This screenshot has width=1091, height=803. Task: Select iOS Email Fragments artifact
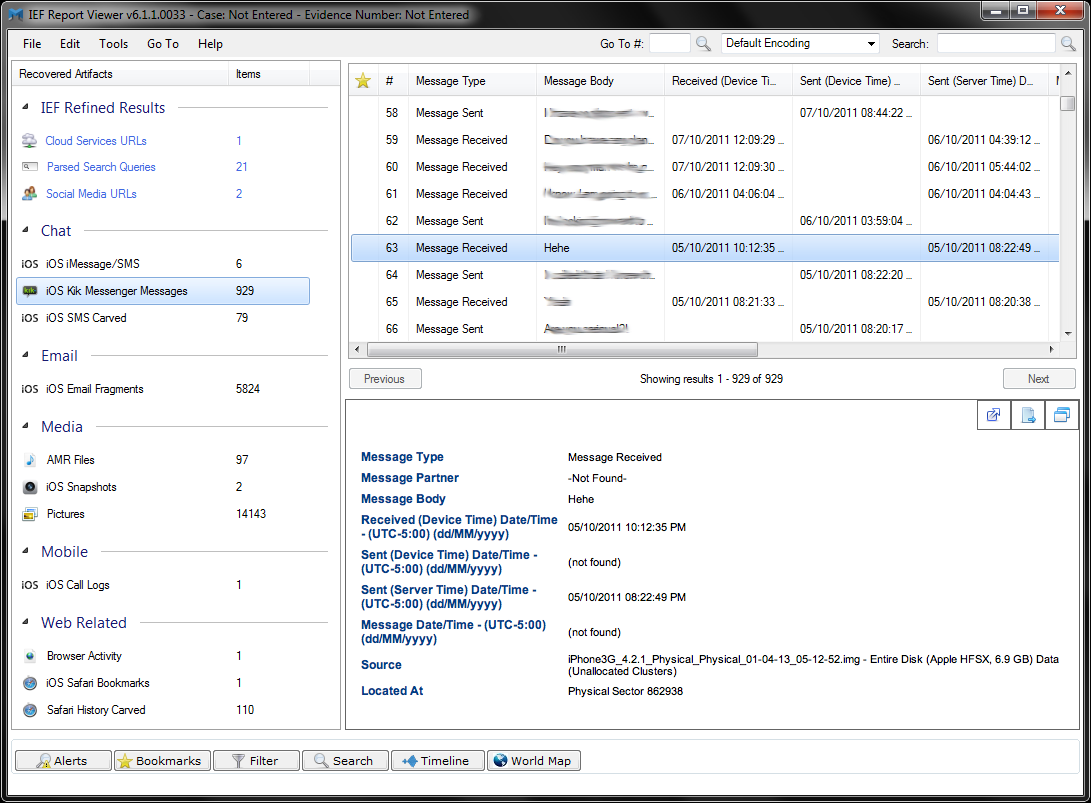pos(95,389)
